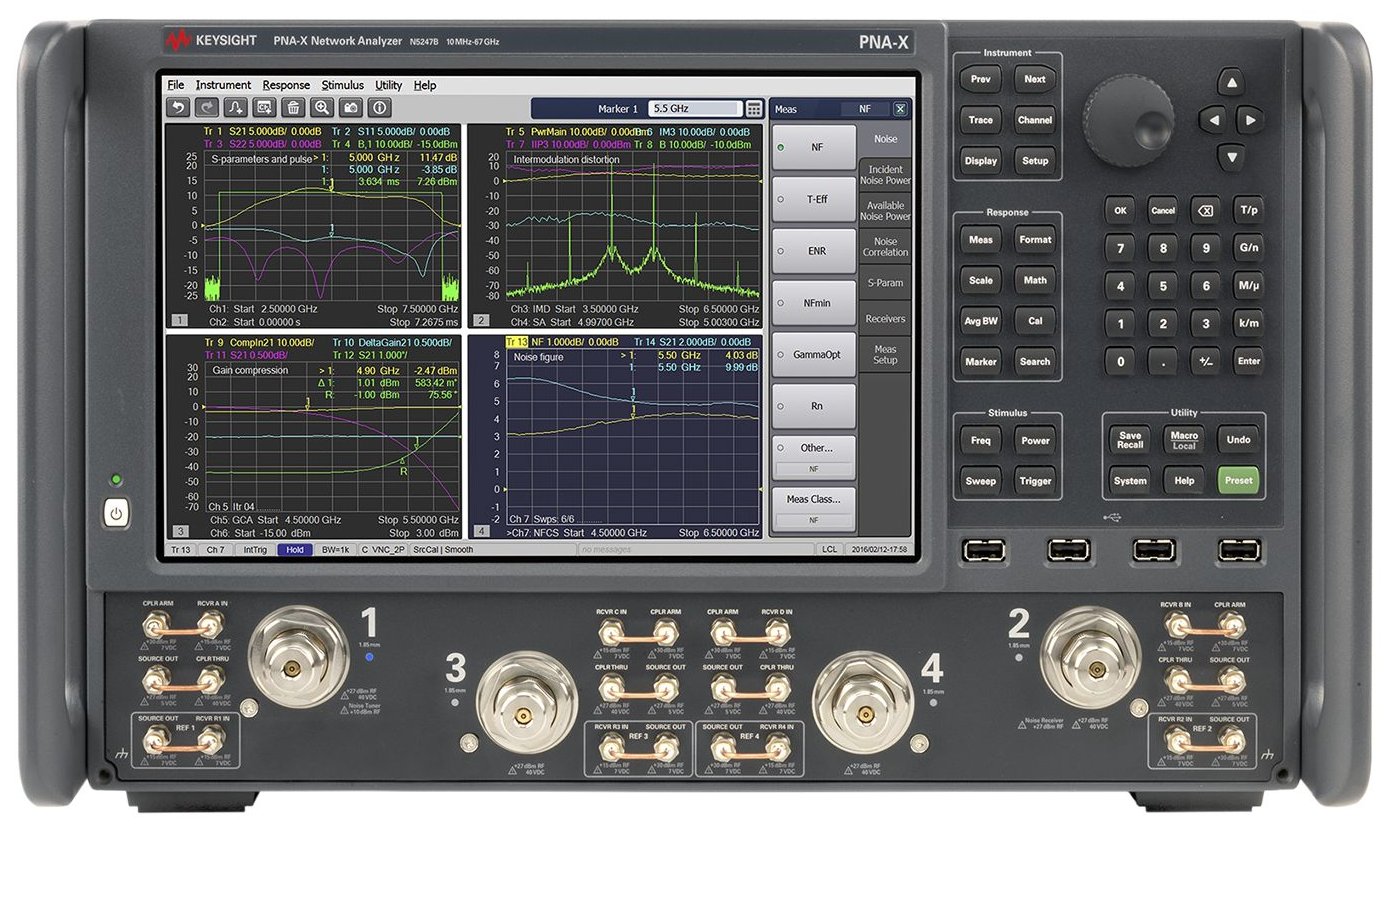The height and width of the screenshot is (921, 1393).
Task: Turn the rotary knob on the front panel
Action: click(x=1128, y=118)
